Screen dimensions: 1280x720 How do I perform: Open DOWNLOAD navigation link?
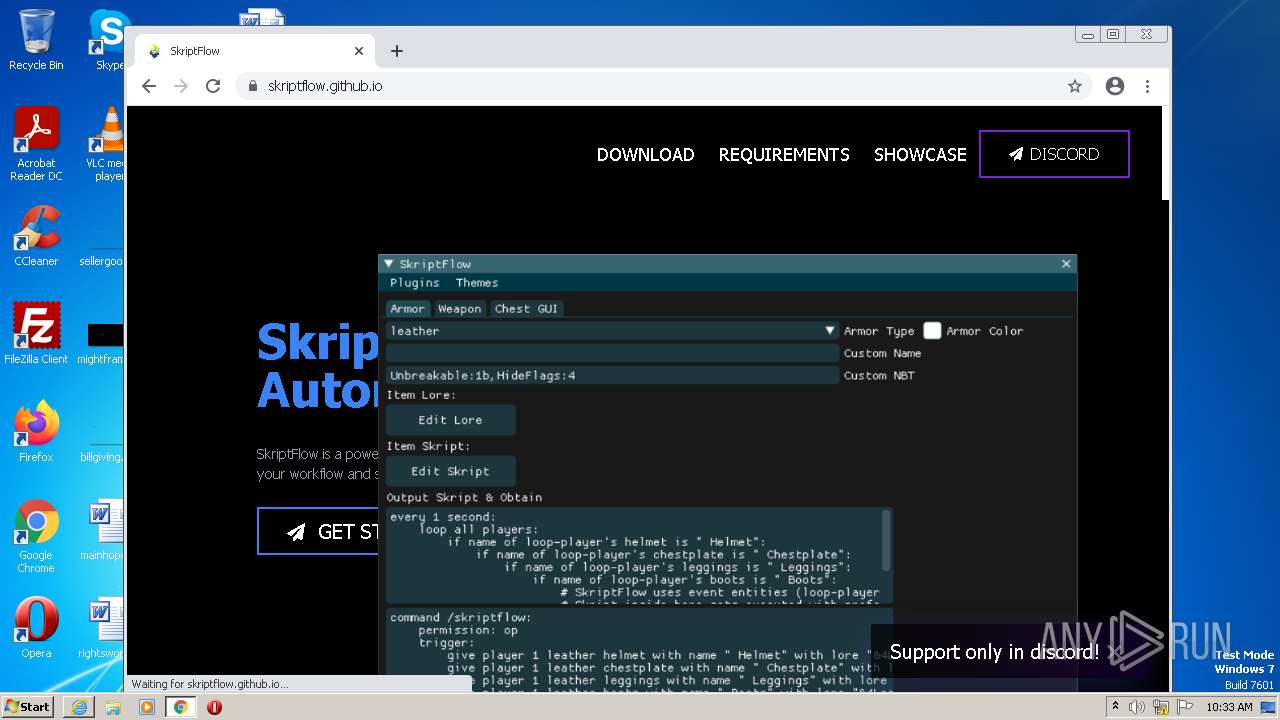tap(645, 155)
